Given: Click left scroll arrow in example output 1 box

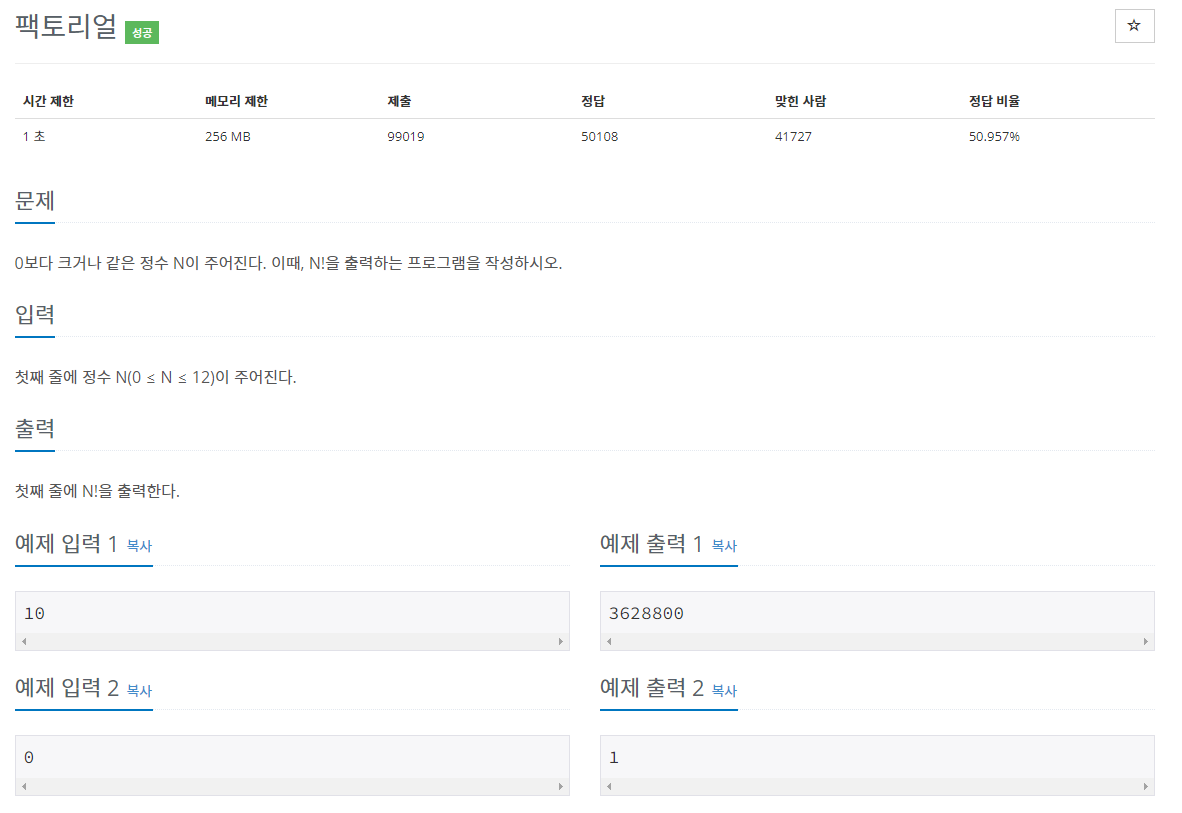Looking at the screenshot, I should pos(609,641).
